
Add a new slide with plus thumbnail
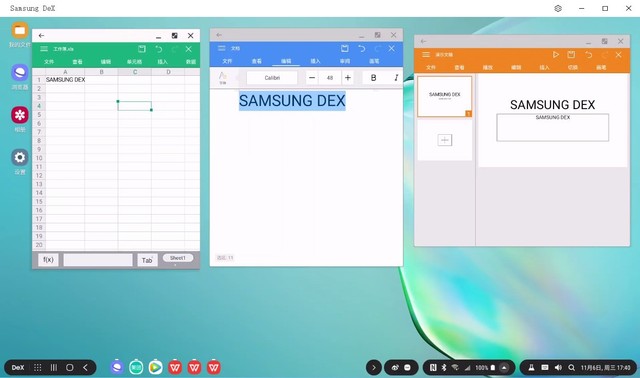pyautogui.click(x=444, y=140)
